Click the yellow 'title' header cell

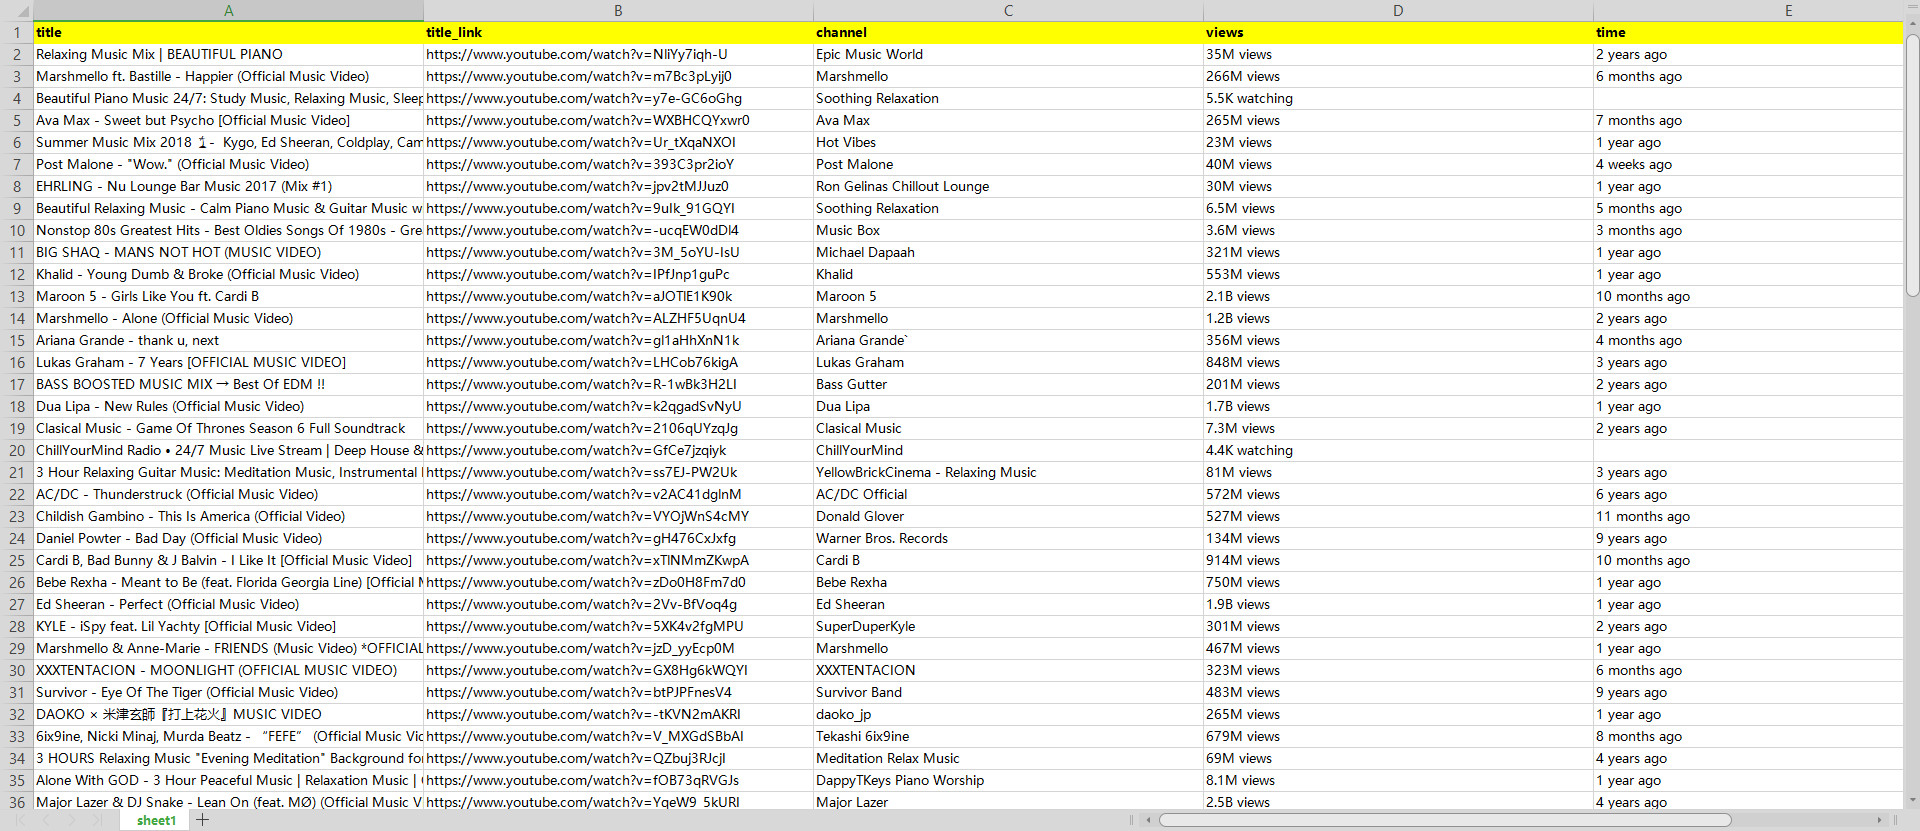(228, 32)
